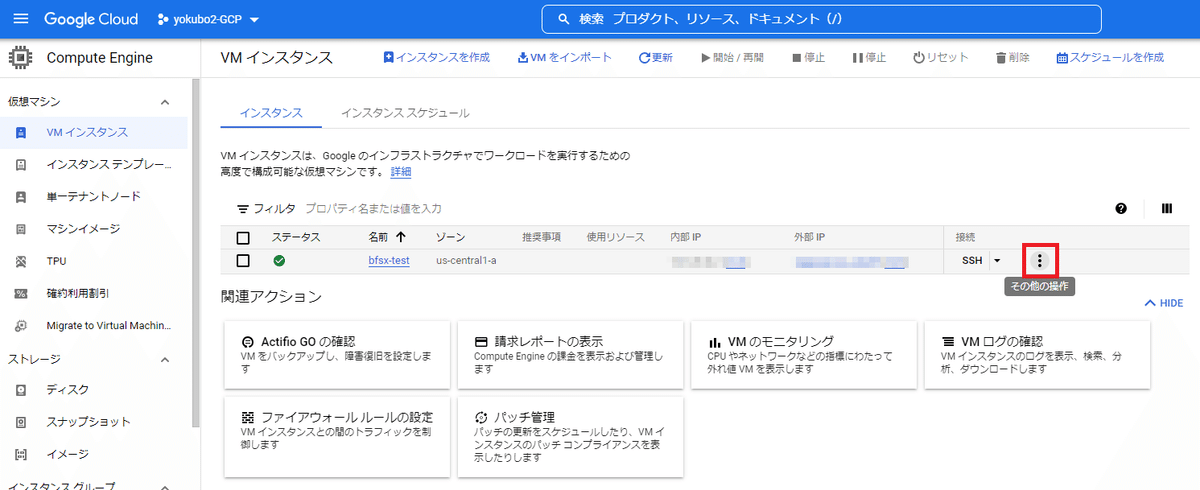The height and width of the screenshot is (490, 1200).
Task: Click the VM インスタンス sidebar icon
Action: [21, 133]
